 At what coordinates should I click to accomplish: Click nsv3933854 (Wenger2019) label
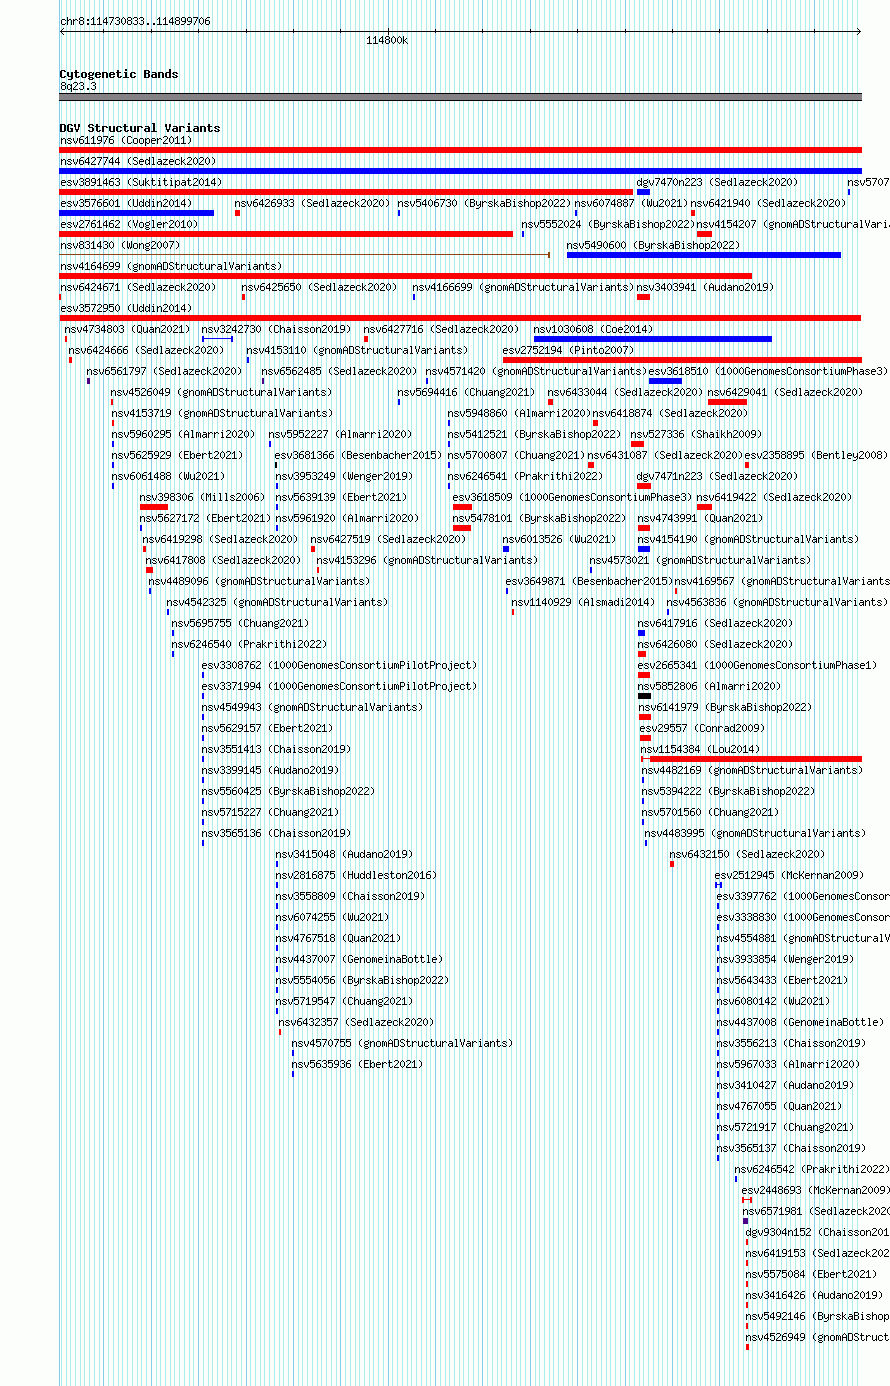point(786,959)
